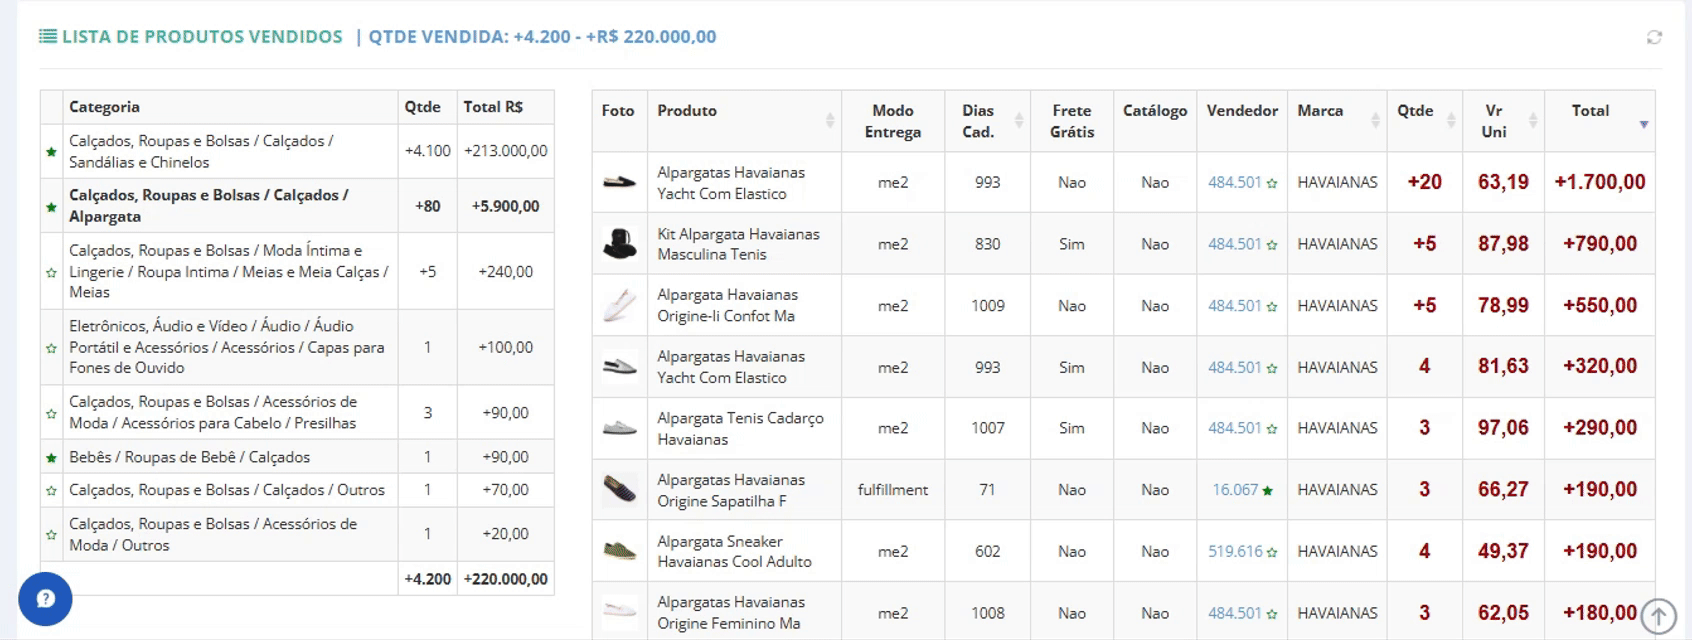1692x640 pixels.
Task: Click the "1009" days registered cell
Action: (x=987, y=306)
